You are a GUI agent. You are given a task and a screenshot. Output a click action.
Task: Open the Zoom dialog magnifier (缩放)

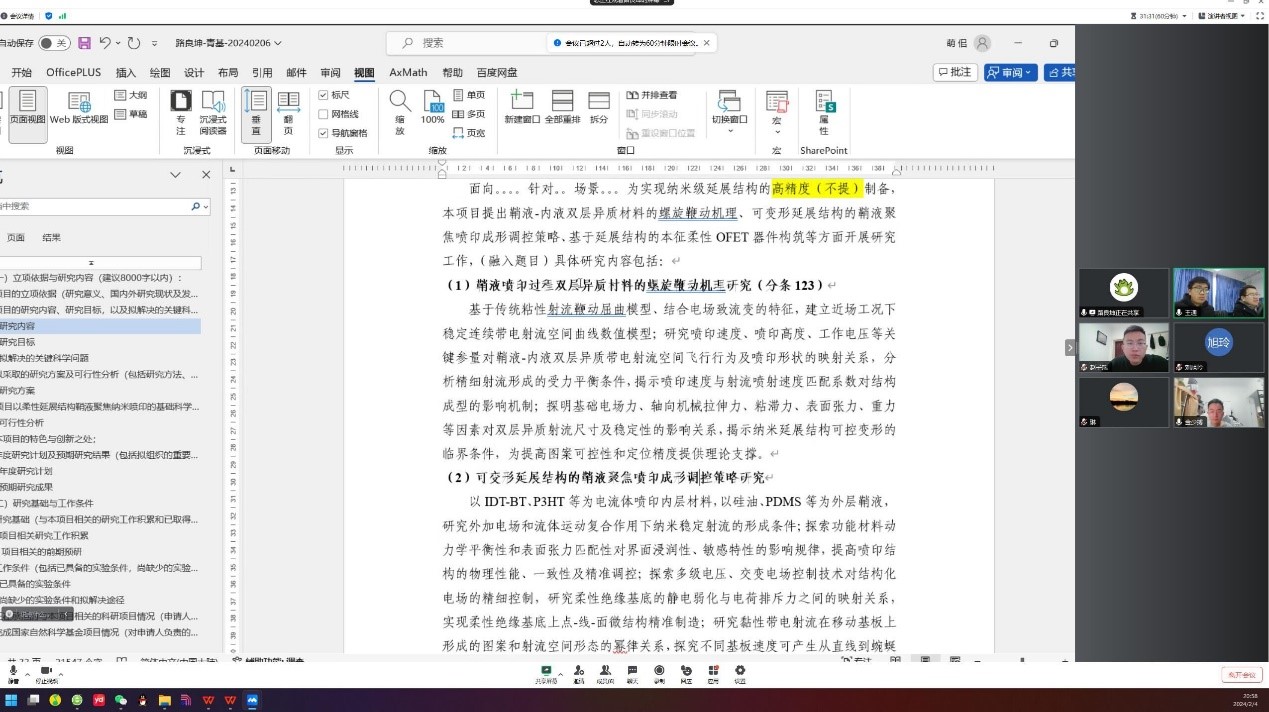(x=400, y=112)
